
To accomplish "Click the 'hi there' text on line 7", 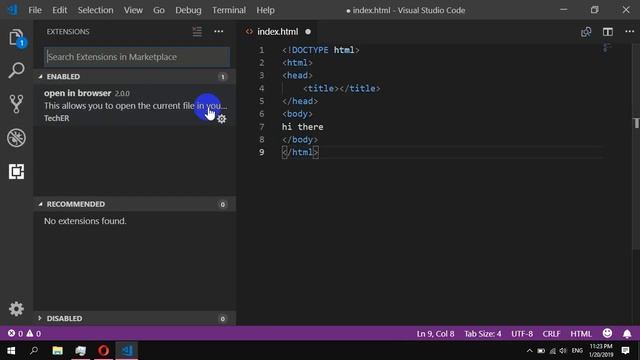I will (302, 127).
